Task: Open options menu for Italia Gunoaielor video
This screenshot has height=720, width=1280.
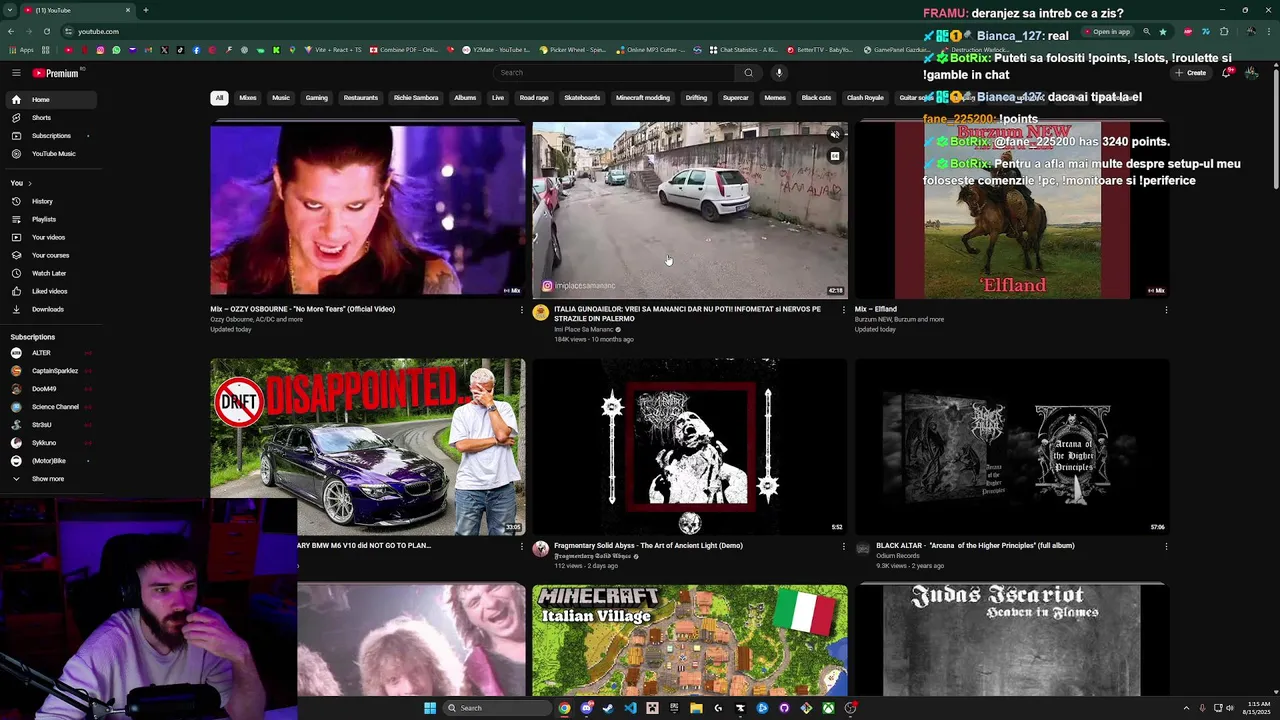Action: click(x=843, y=310)
